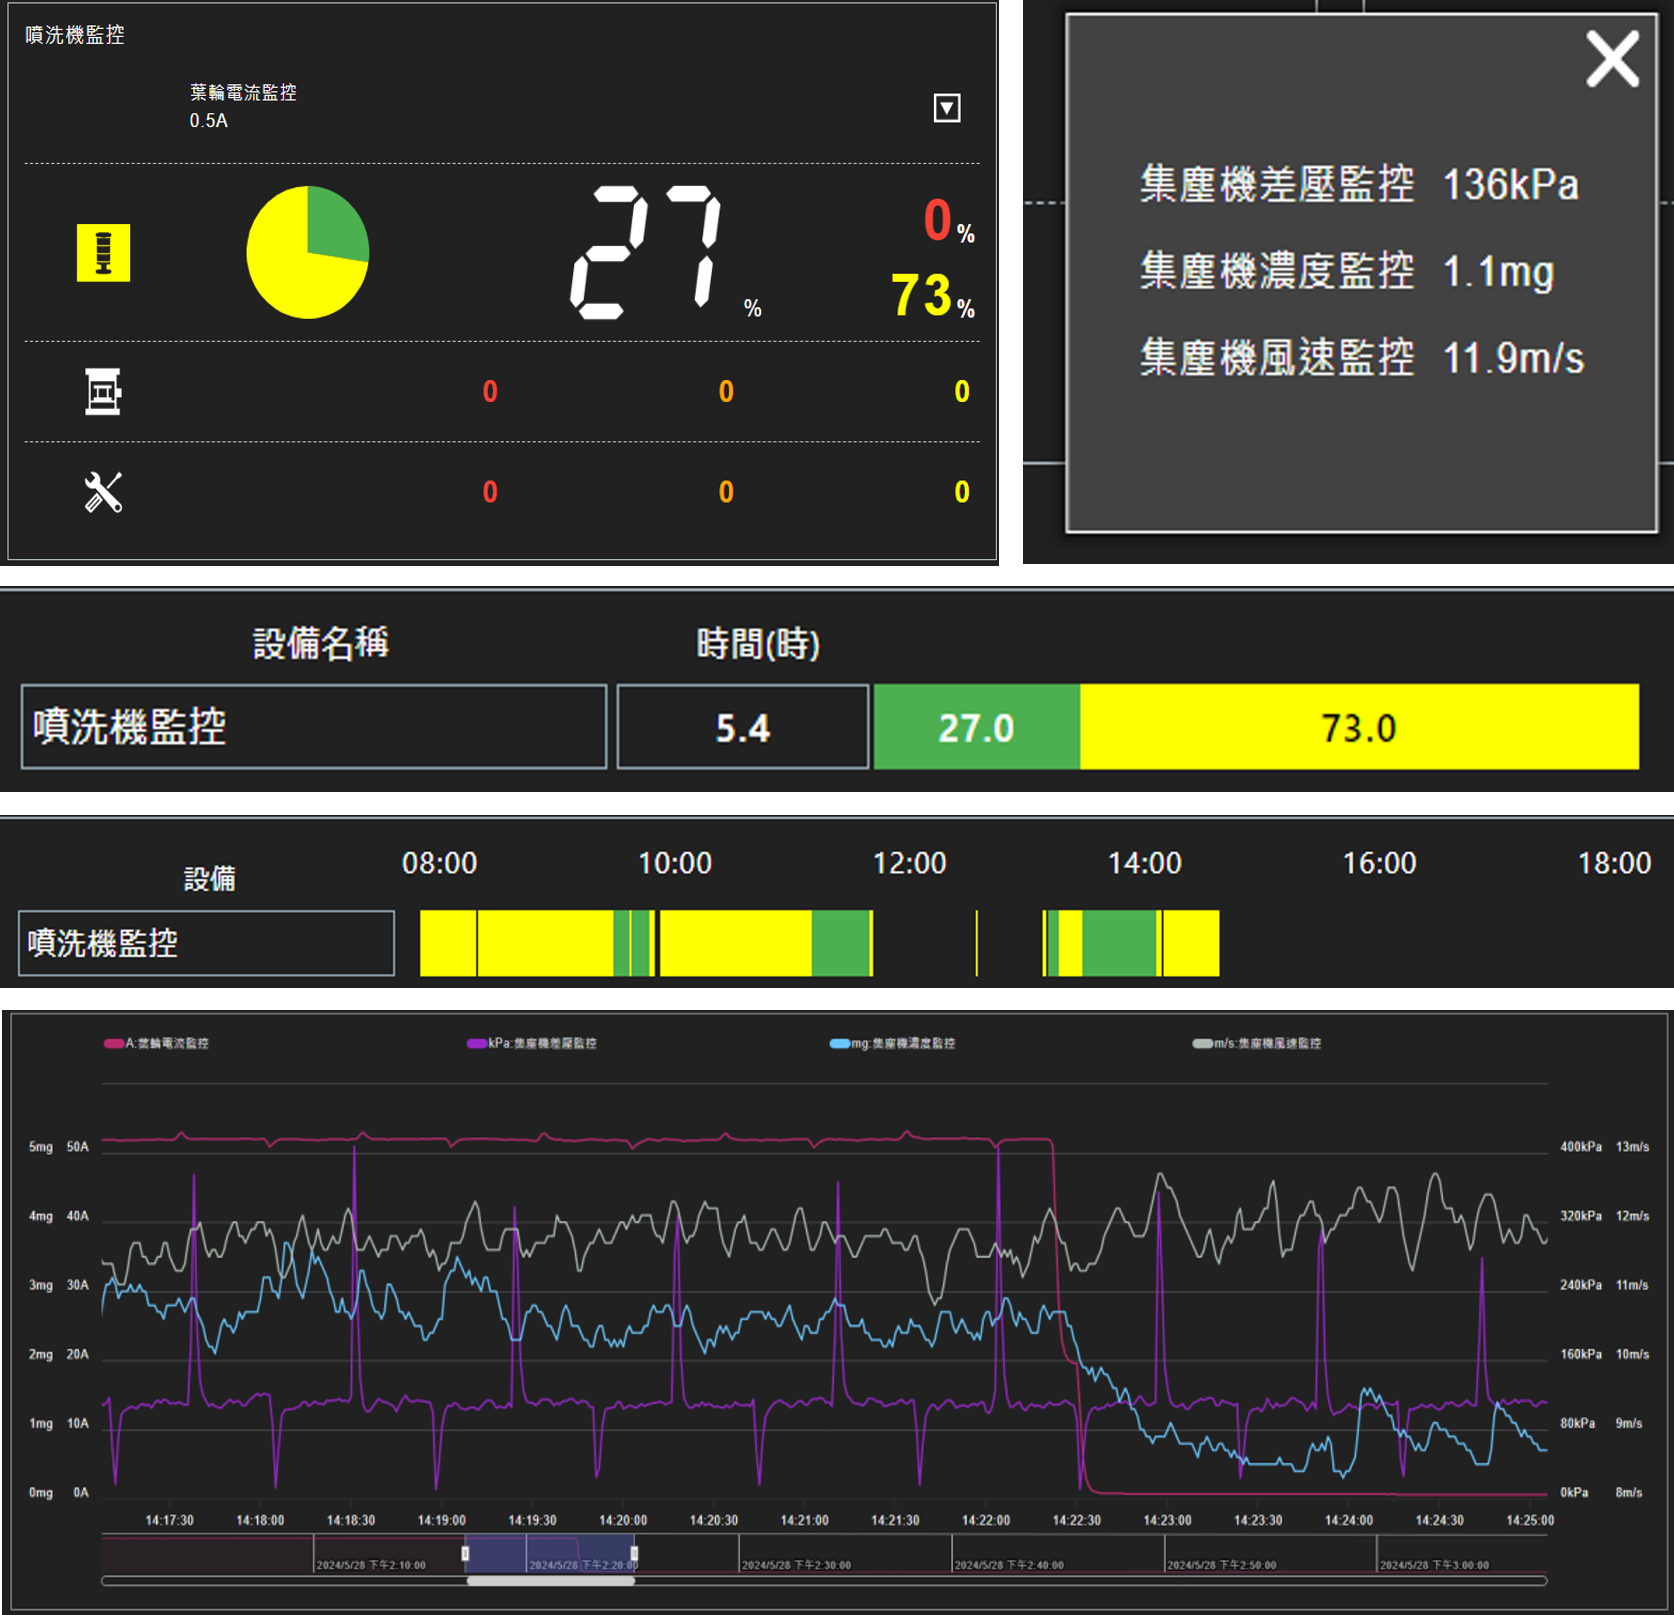Click right handle of chart zoom range

(634, 1553)
